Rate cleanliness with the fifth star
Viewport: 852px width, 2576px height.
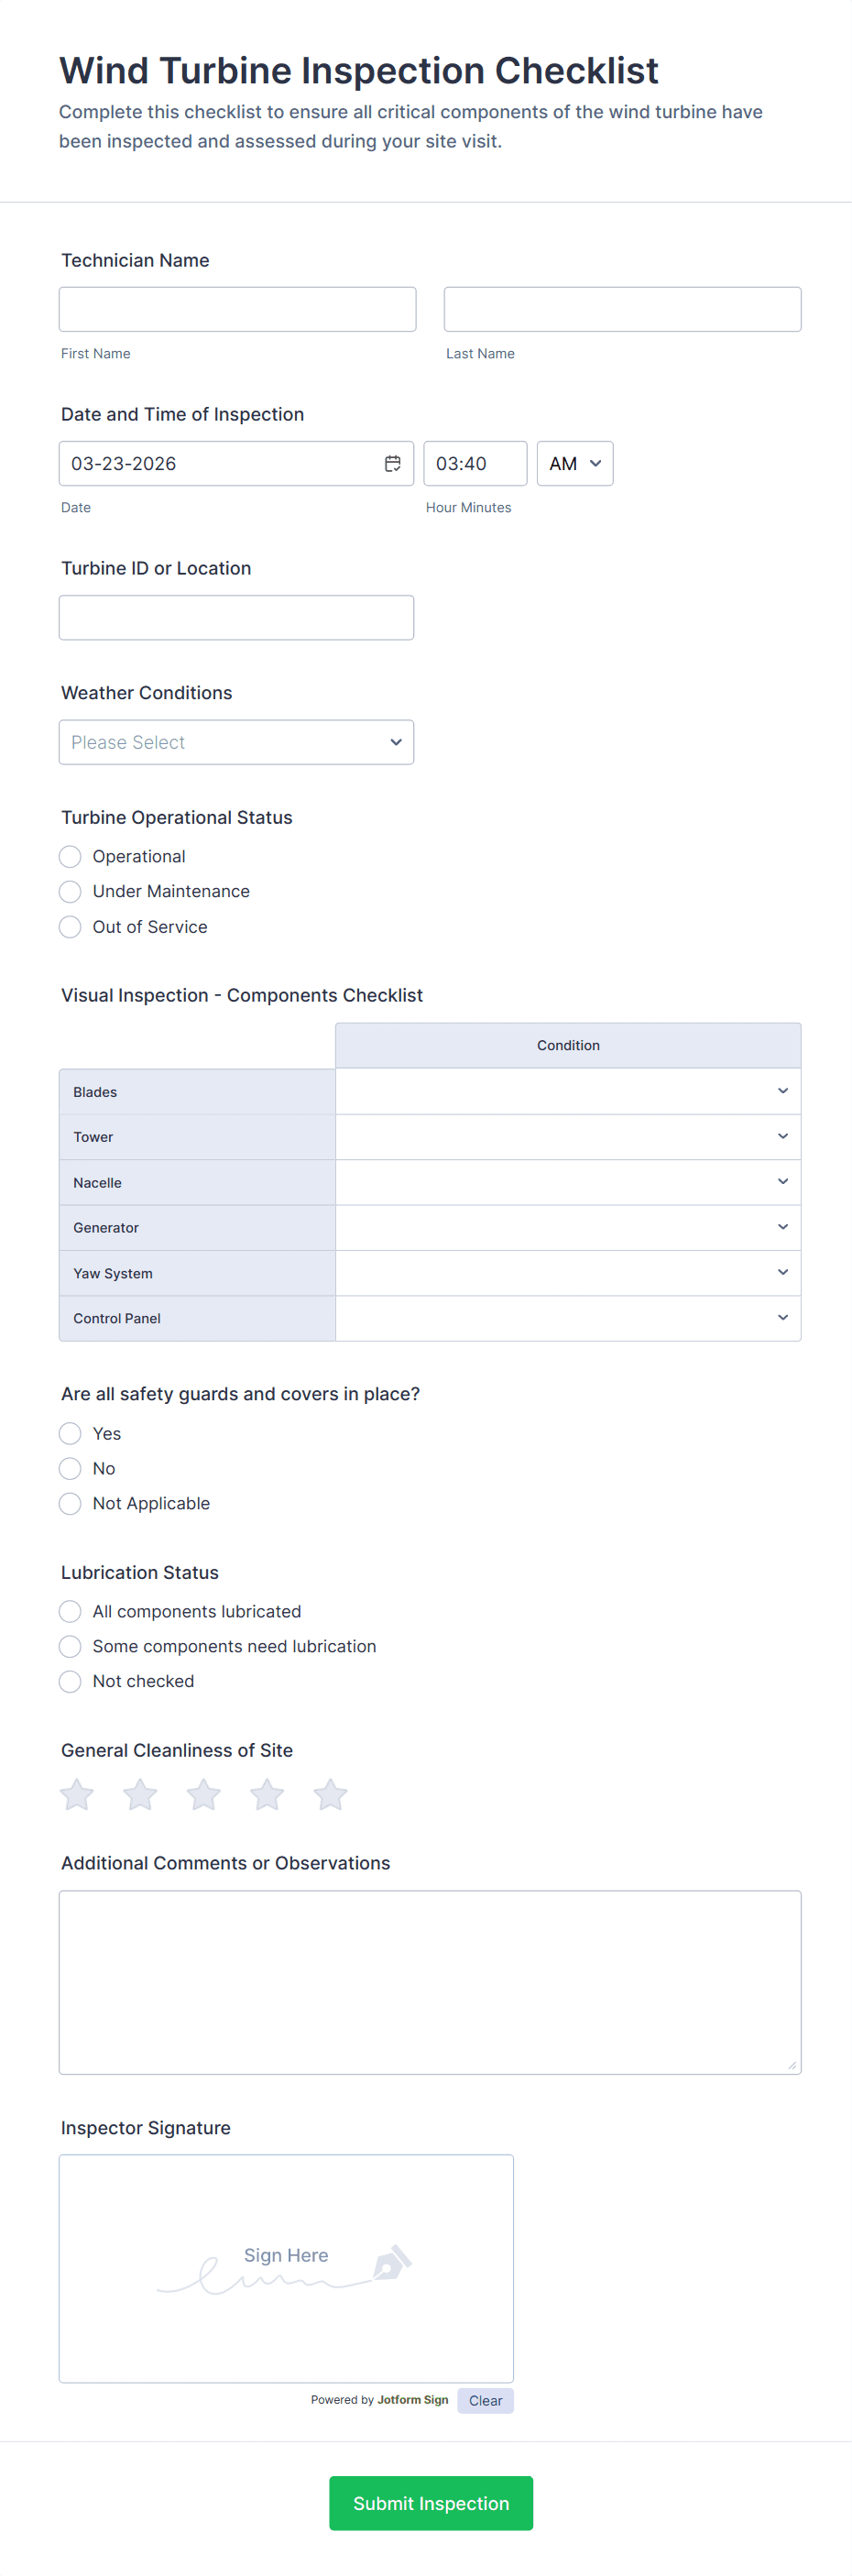[330, 1794]
